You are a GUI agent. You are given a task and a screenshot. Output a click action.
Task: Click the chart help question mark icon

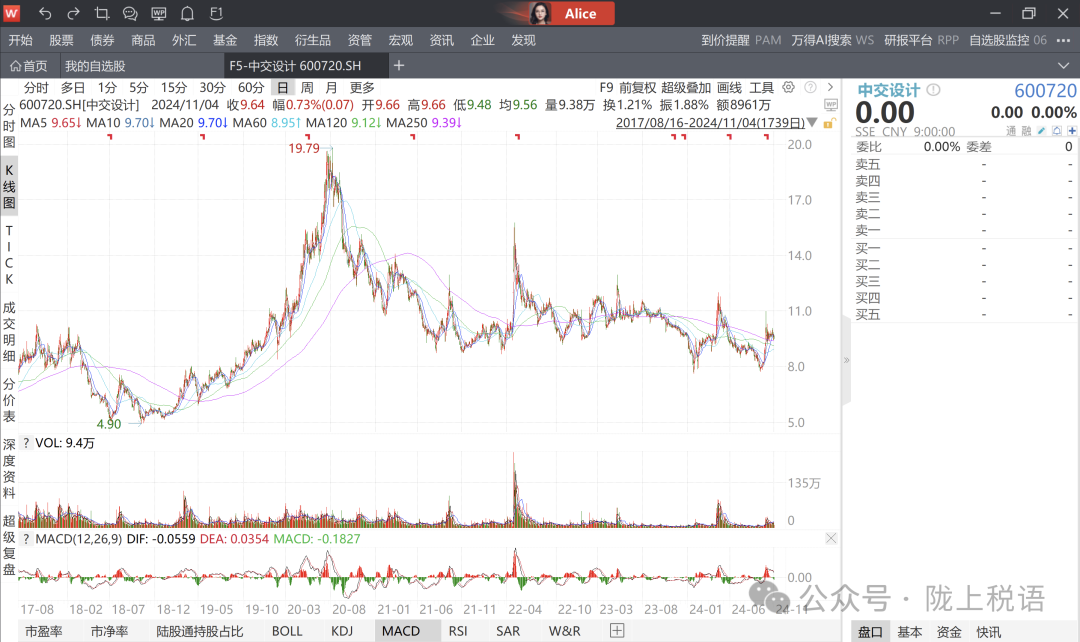[811, 87]
